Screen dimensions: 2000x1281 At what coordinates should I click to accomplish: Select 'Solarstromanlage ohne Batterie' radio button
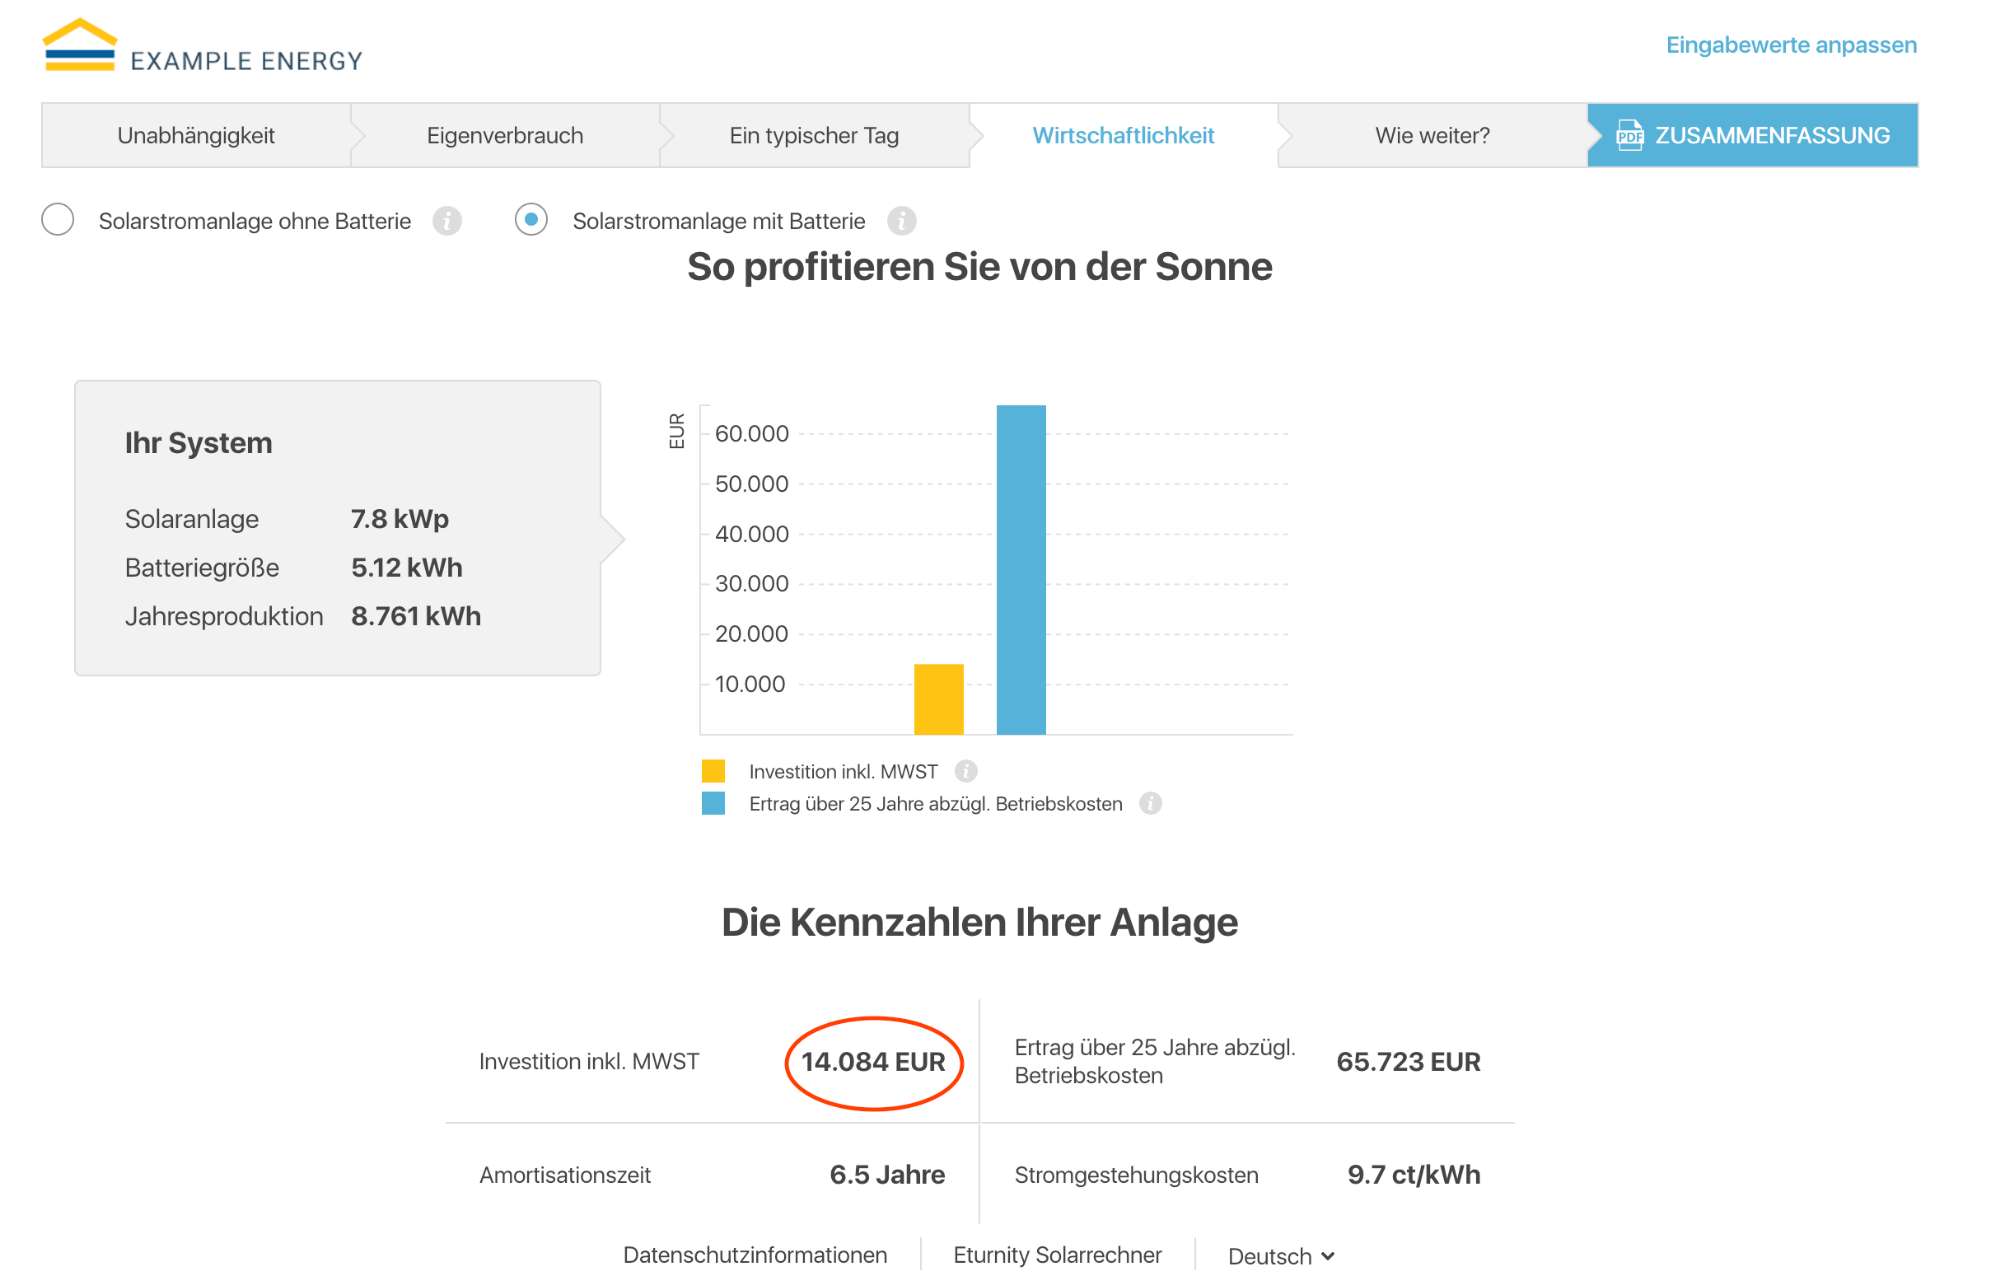(58, 220)
